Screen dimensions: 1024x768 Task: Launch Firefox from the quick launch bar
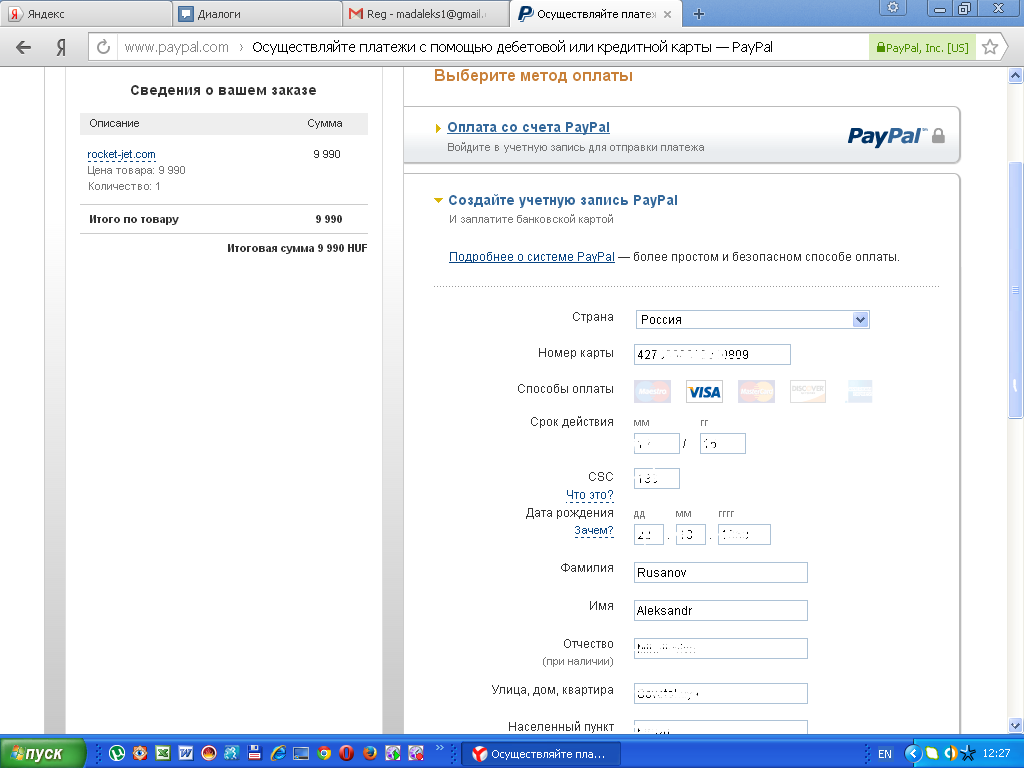(x=370, y=754)
